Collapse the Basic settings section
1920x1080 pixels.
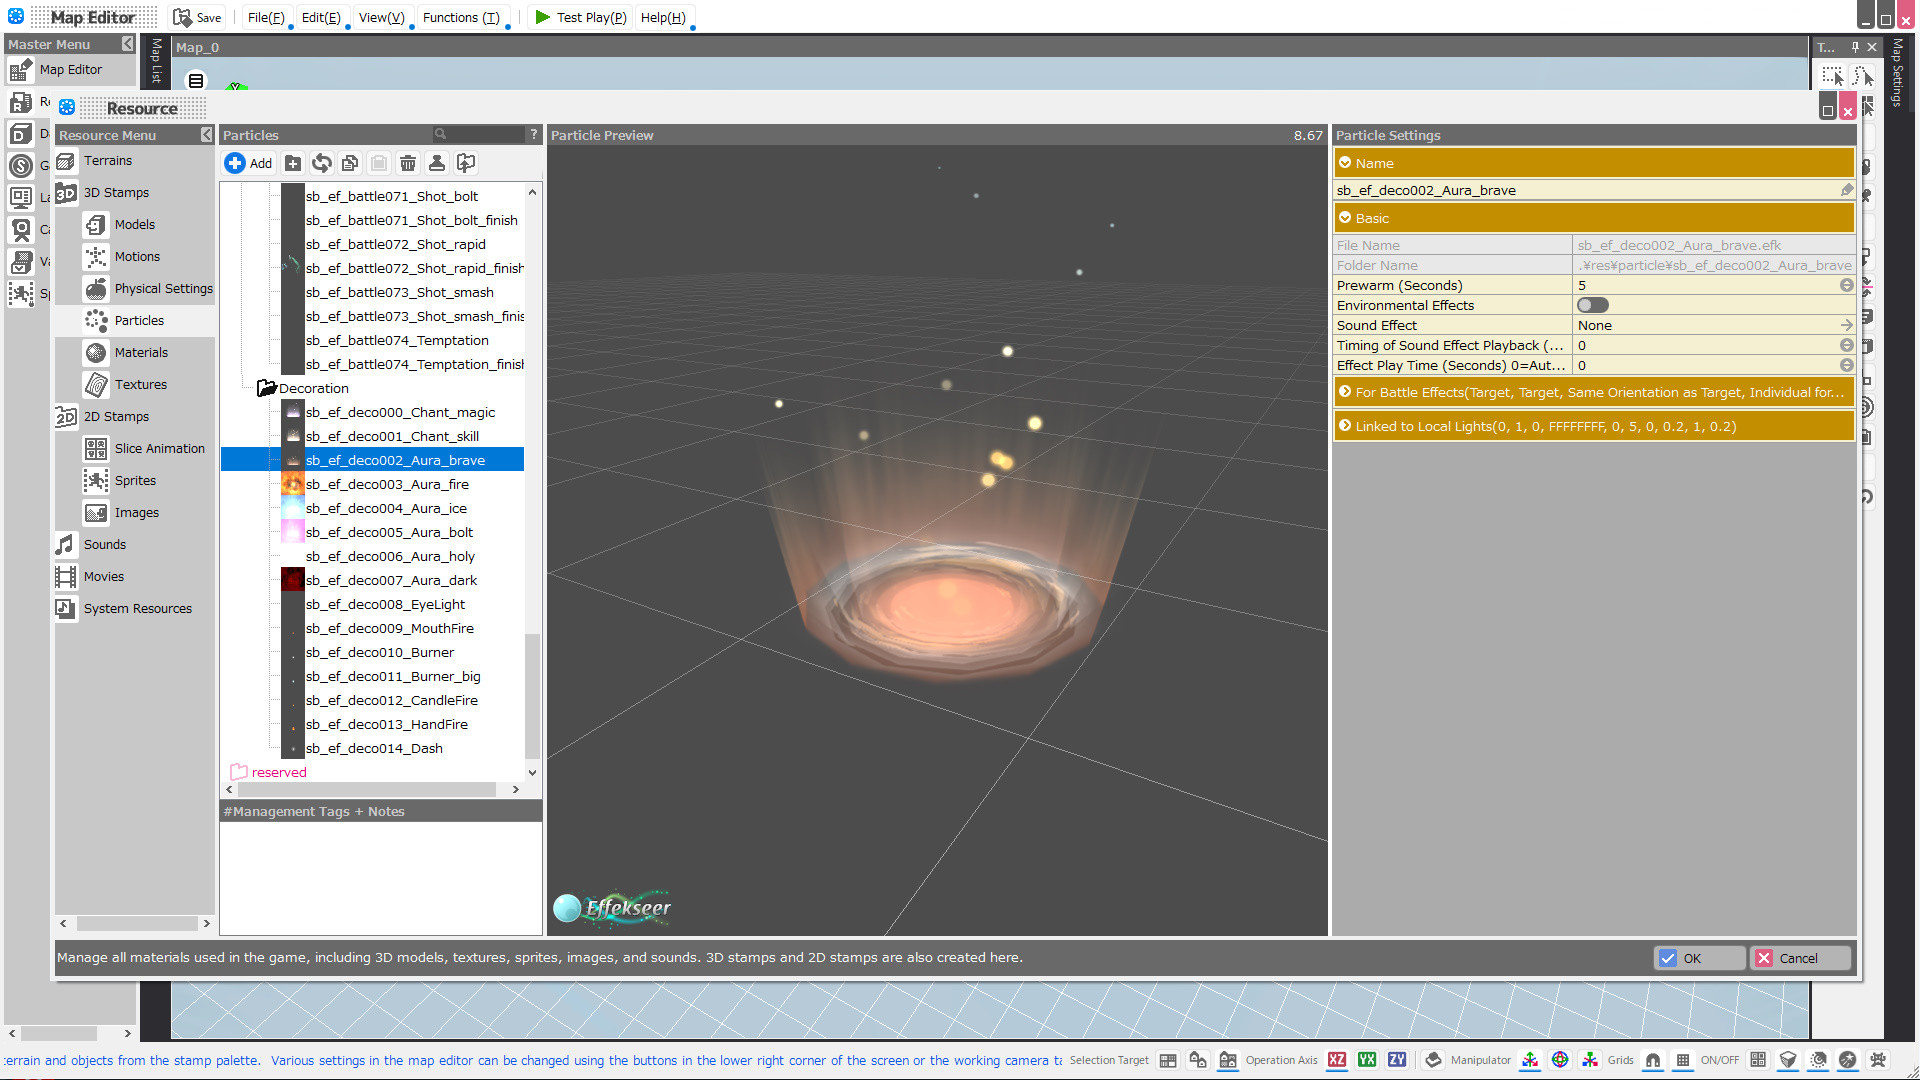(x=1346, y=218)
